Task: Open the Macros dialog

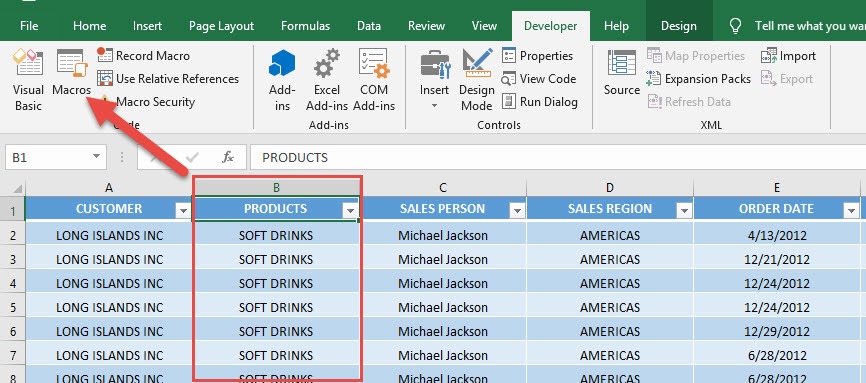Action: click(x=72, y=73)
